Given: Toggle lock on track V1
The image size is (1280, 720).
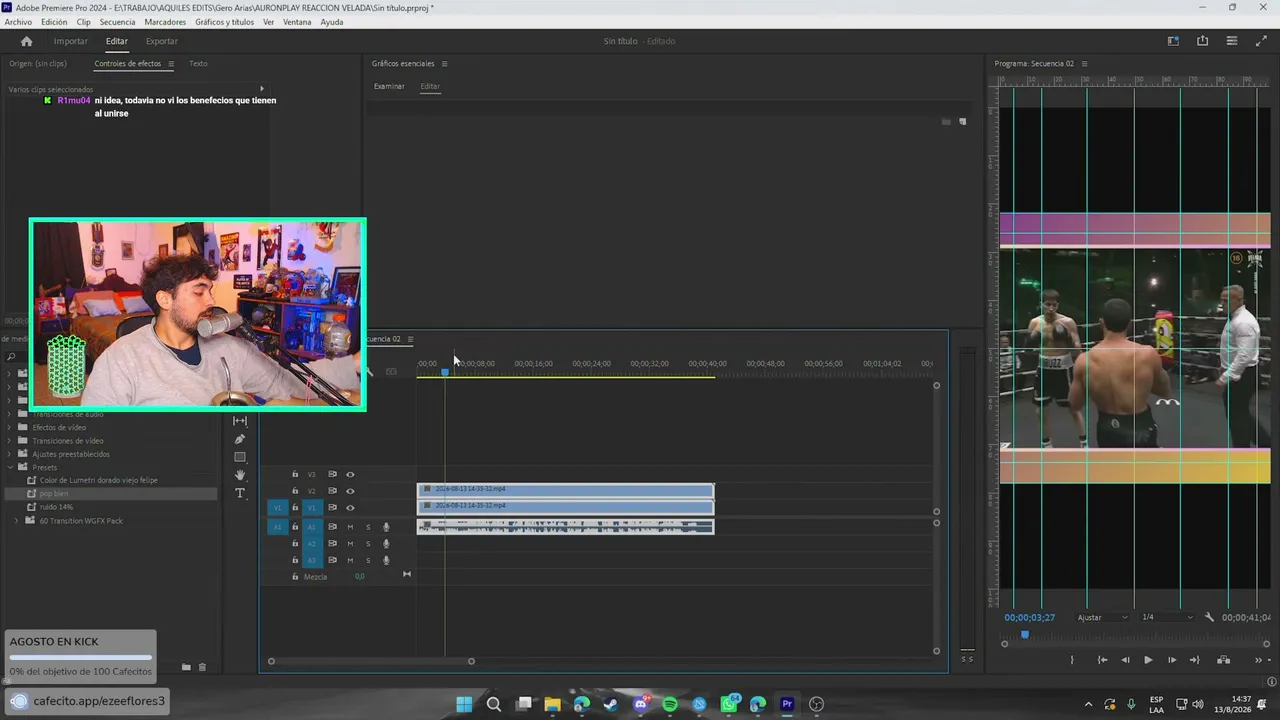Looking at the screenshot, I should [295, 507].
